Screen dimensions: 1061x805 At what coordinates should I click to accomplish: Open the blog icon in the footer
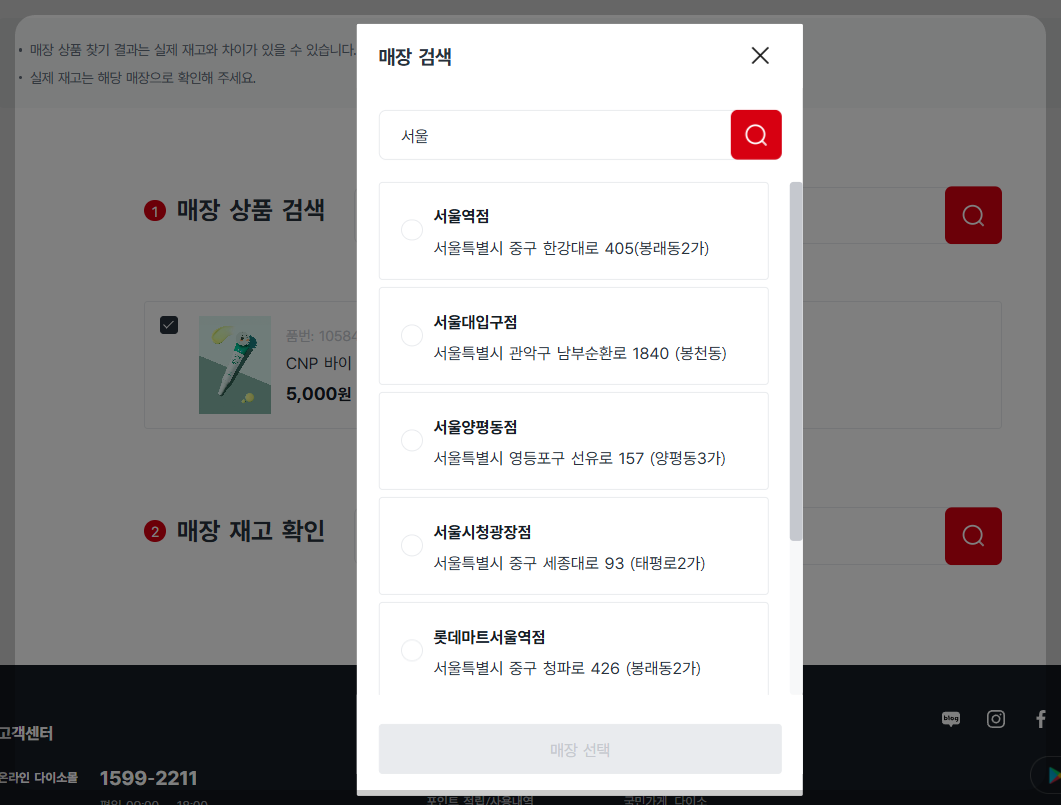point(951,718)
